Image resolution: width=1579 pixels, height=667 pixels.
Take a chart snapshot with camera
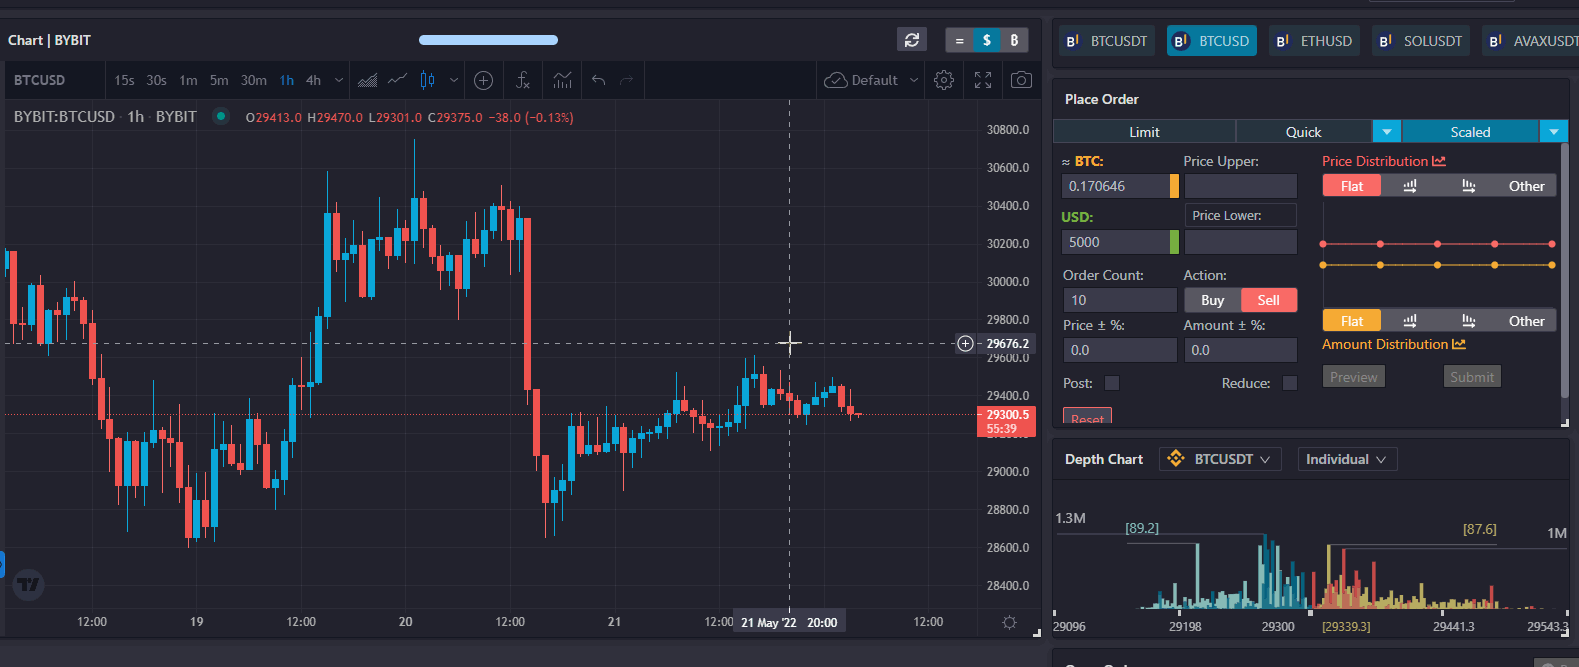pos(1021,80)
